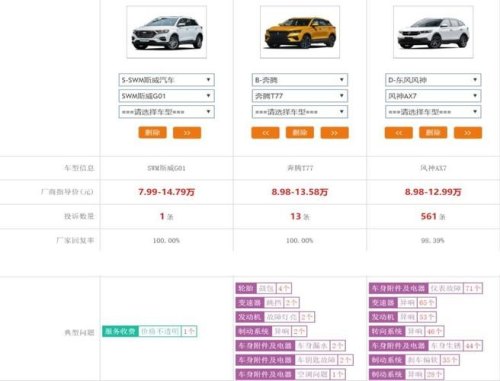Click the 厂商指导价(元) row label
The height and width of the screenshot is (381, 500).
[x=67, y=192]
